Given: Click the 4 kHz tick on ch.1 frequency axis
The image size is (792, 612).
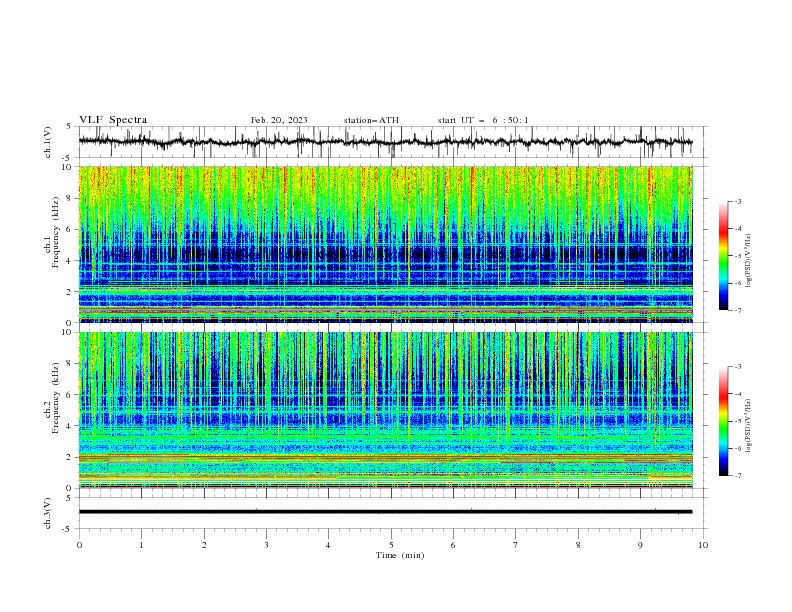Looking at the screenshot, I should [x=70, y=261].
